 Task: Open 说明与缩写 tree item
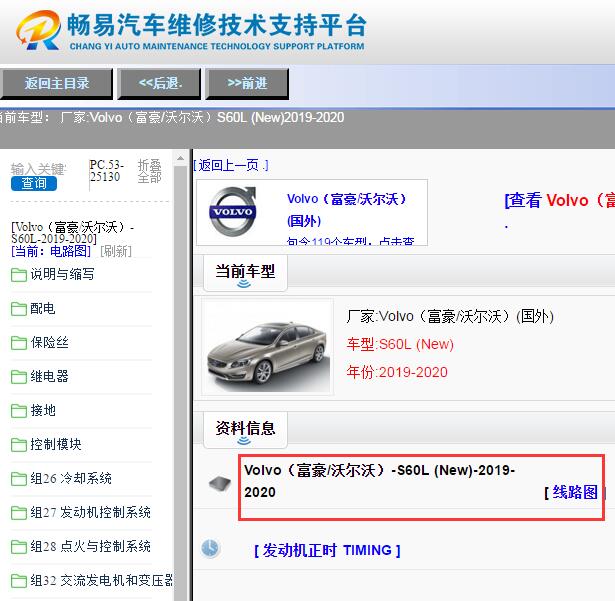pyautogui.click(x=62, y=275)
